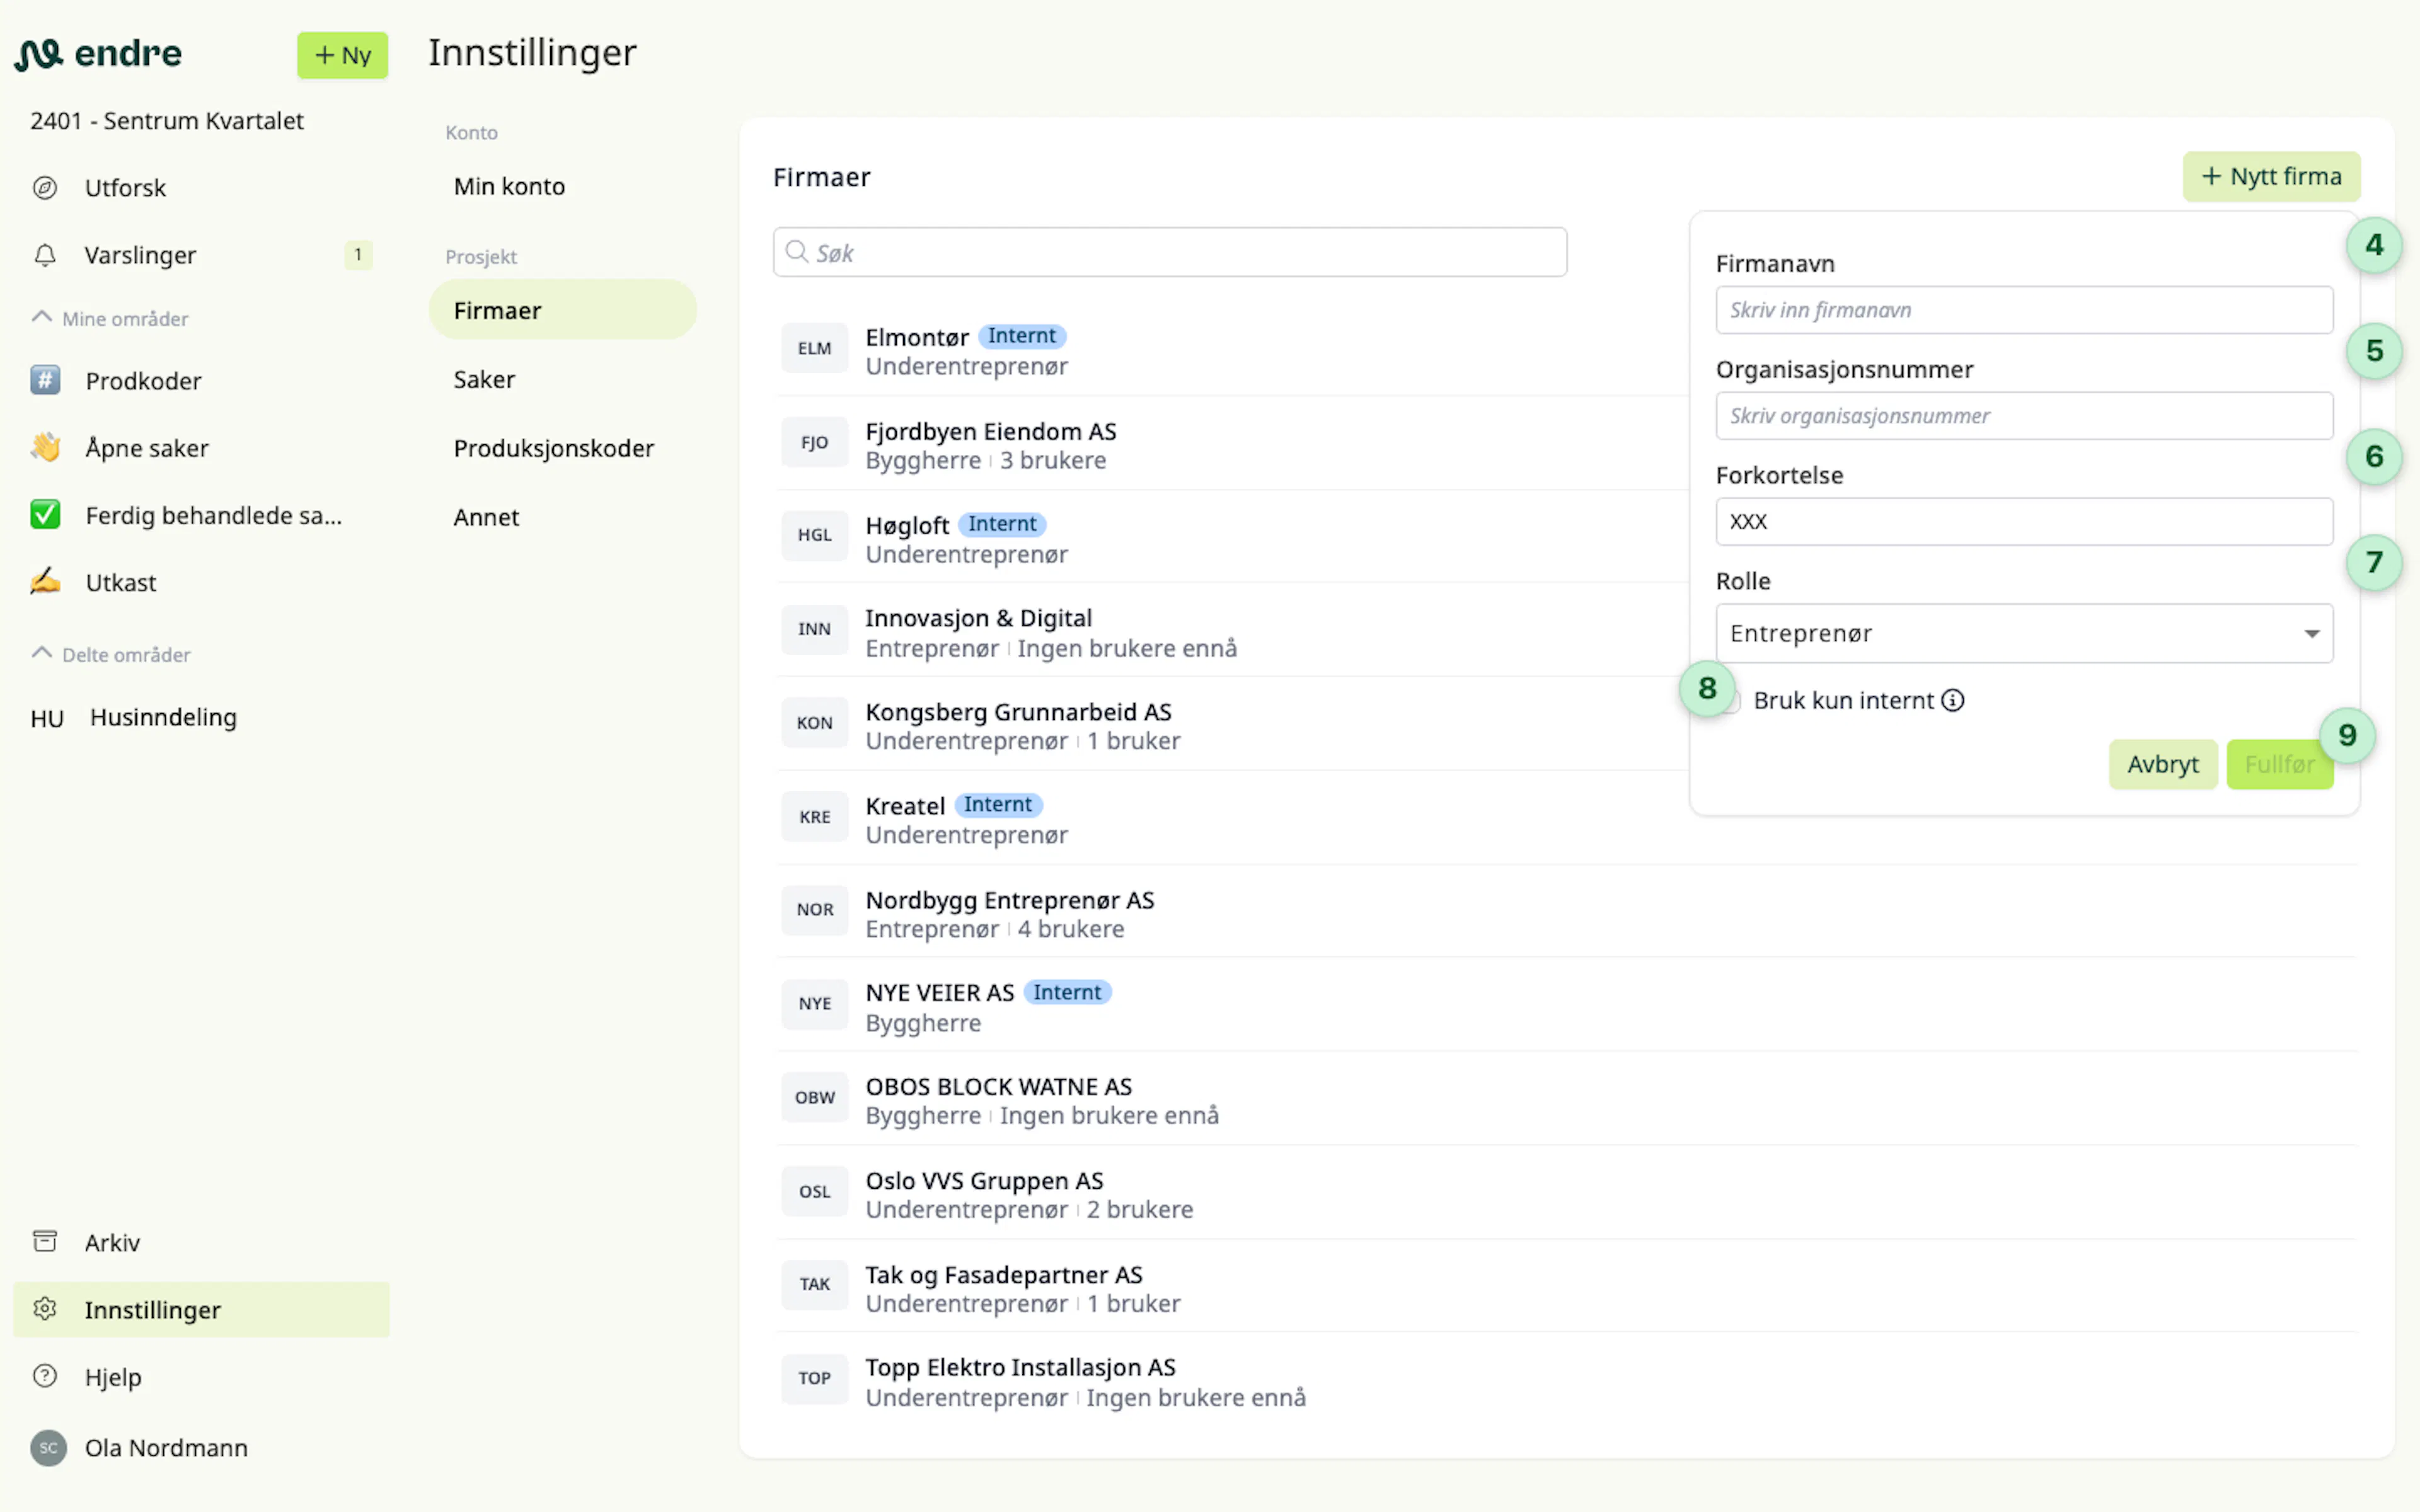
Task: Click the FJO company badge
Action: point(814,442)
